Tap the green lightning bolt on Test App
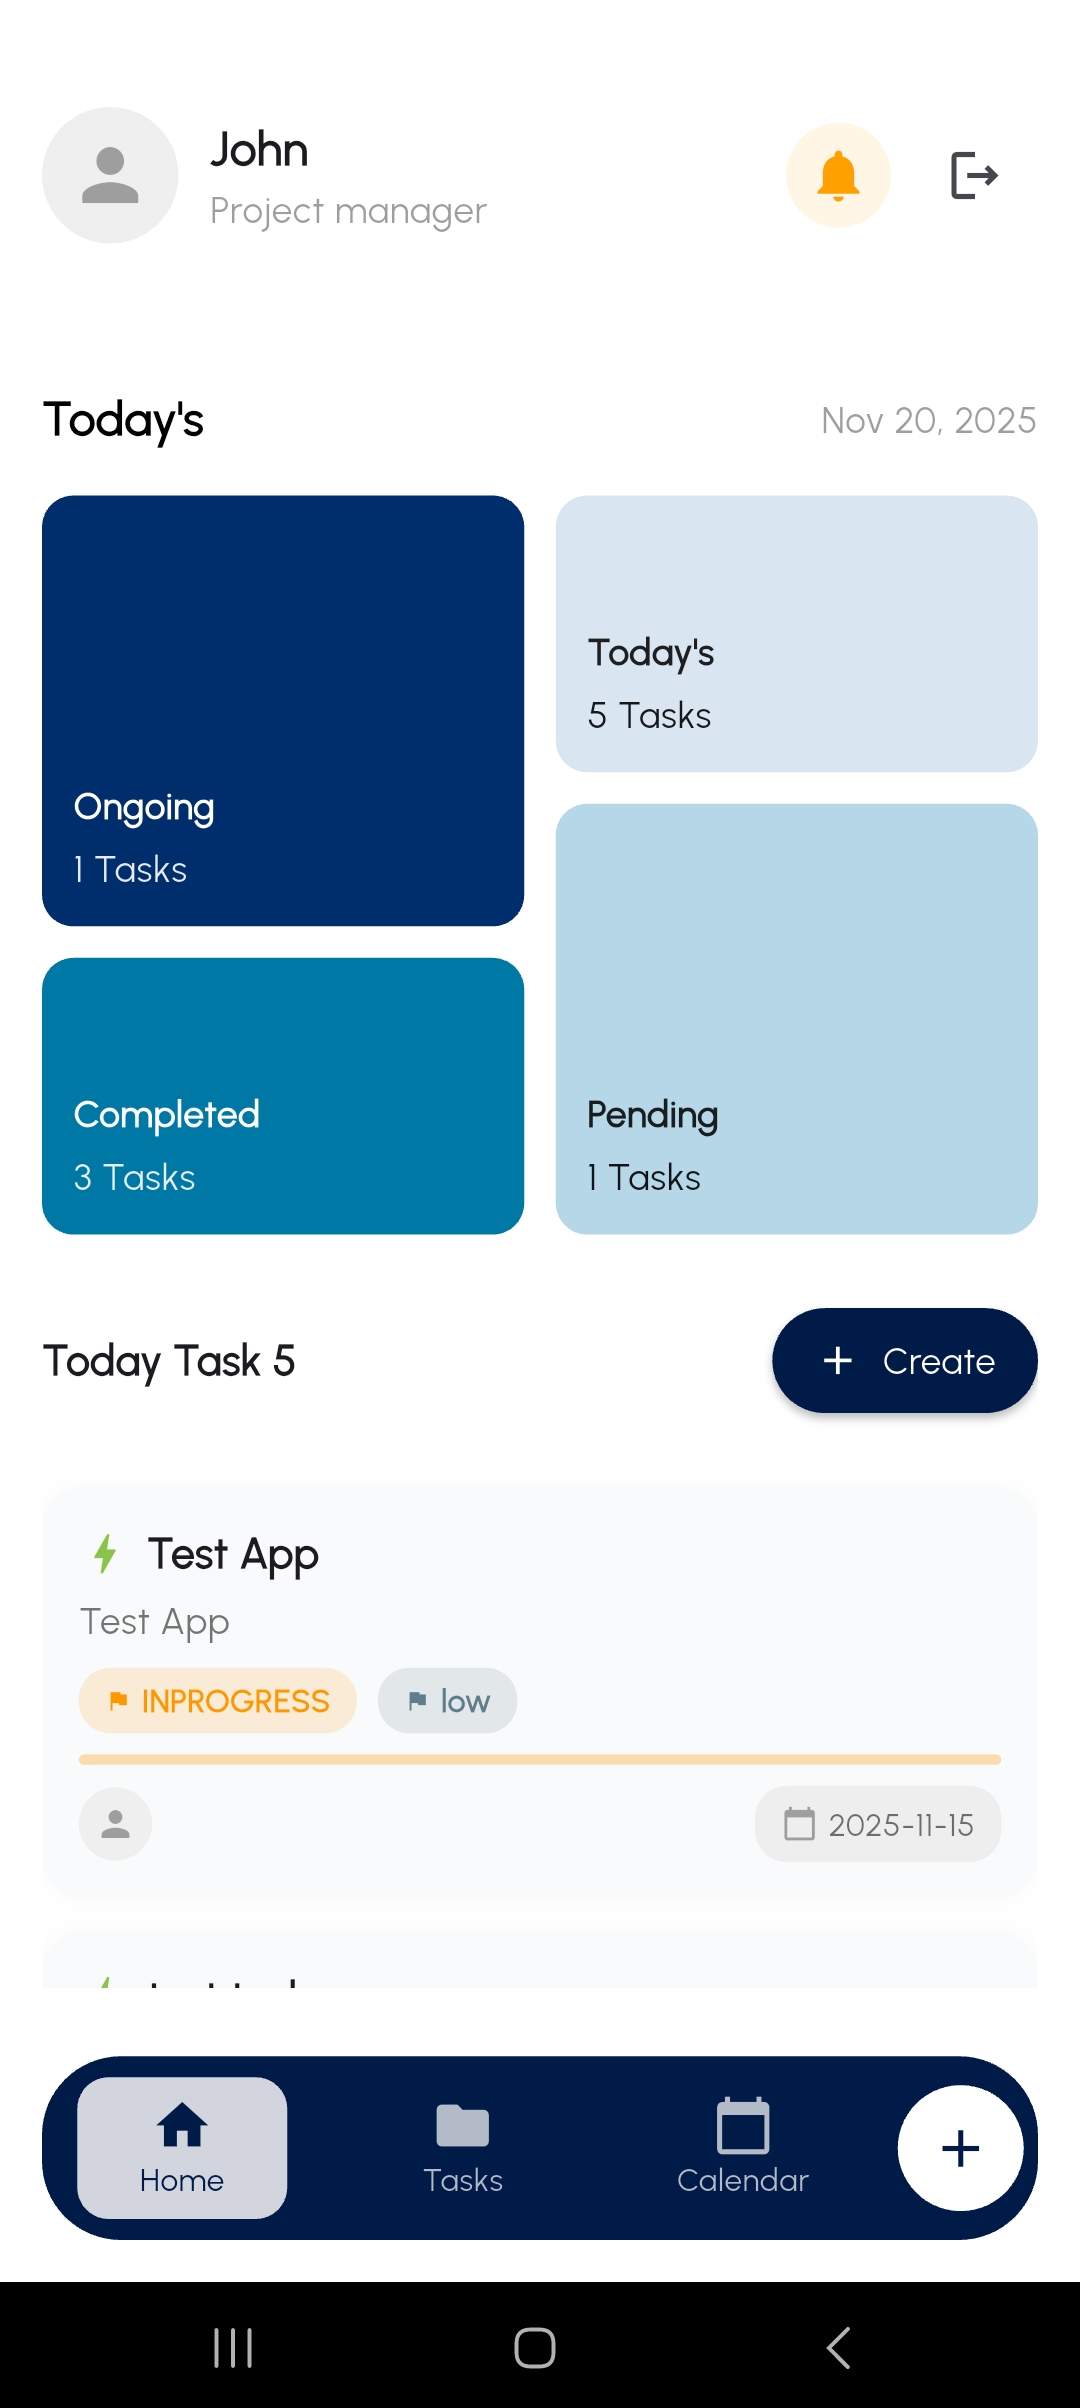The height and width of the screenshot is (2408, 1080). pos(105,1554)
